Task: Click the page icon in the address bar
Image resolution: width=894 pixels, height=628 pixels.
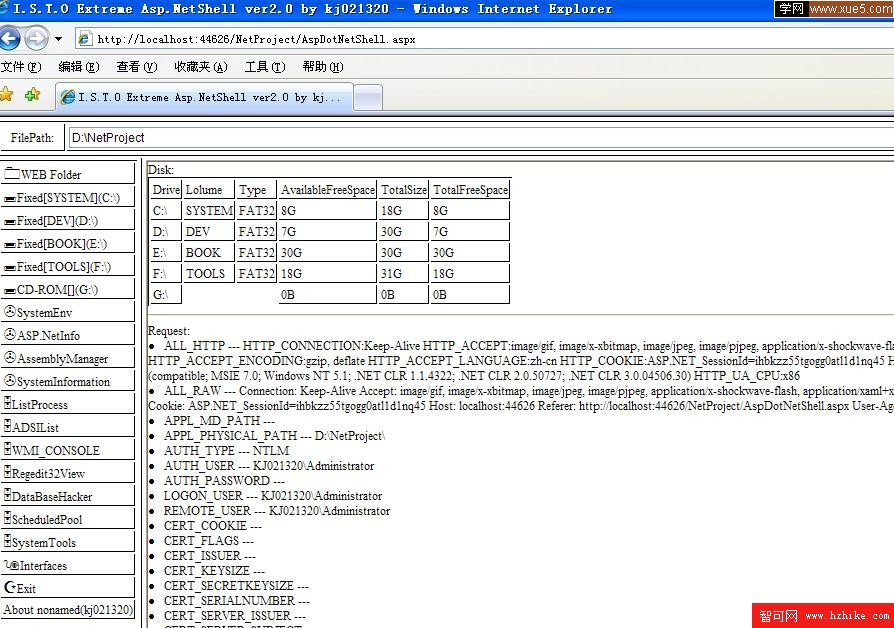Action: point(84,39)
